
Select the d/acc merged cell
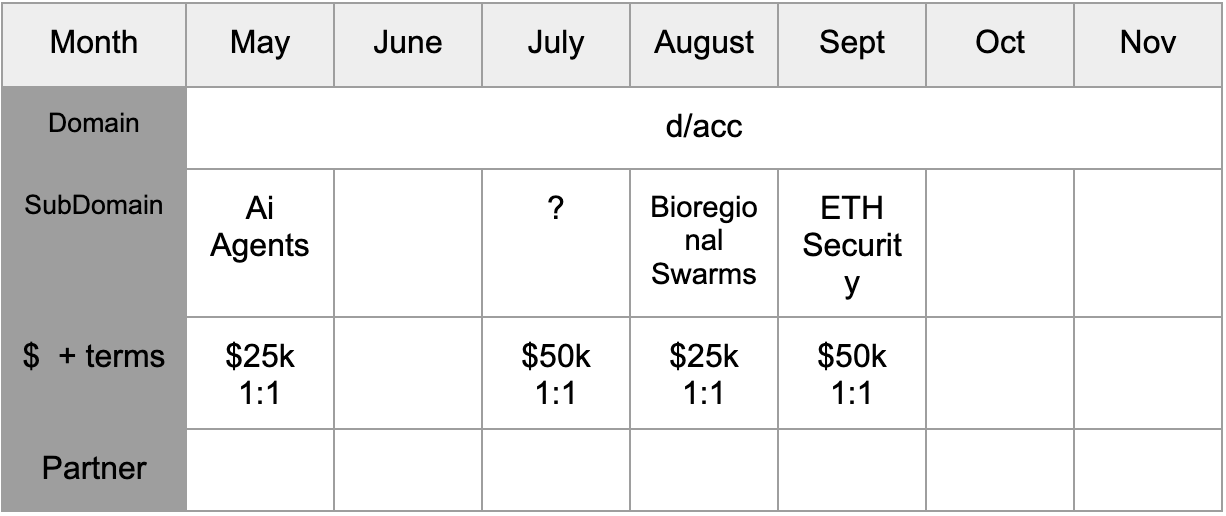click(704, 128)
